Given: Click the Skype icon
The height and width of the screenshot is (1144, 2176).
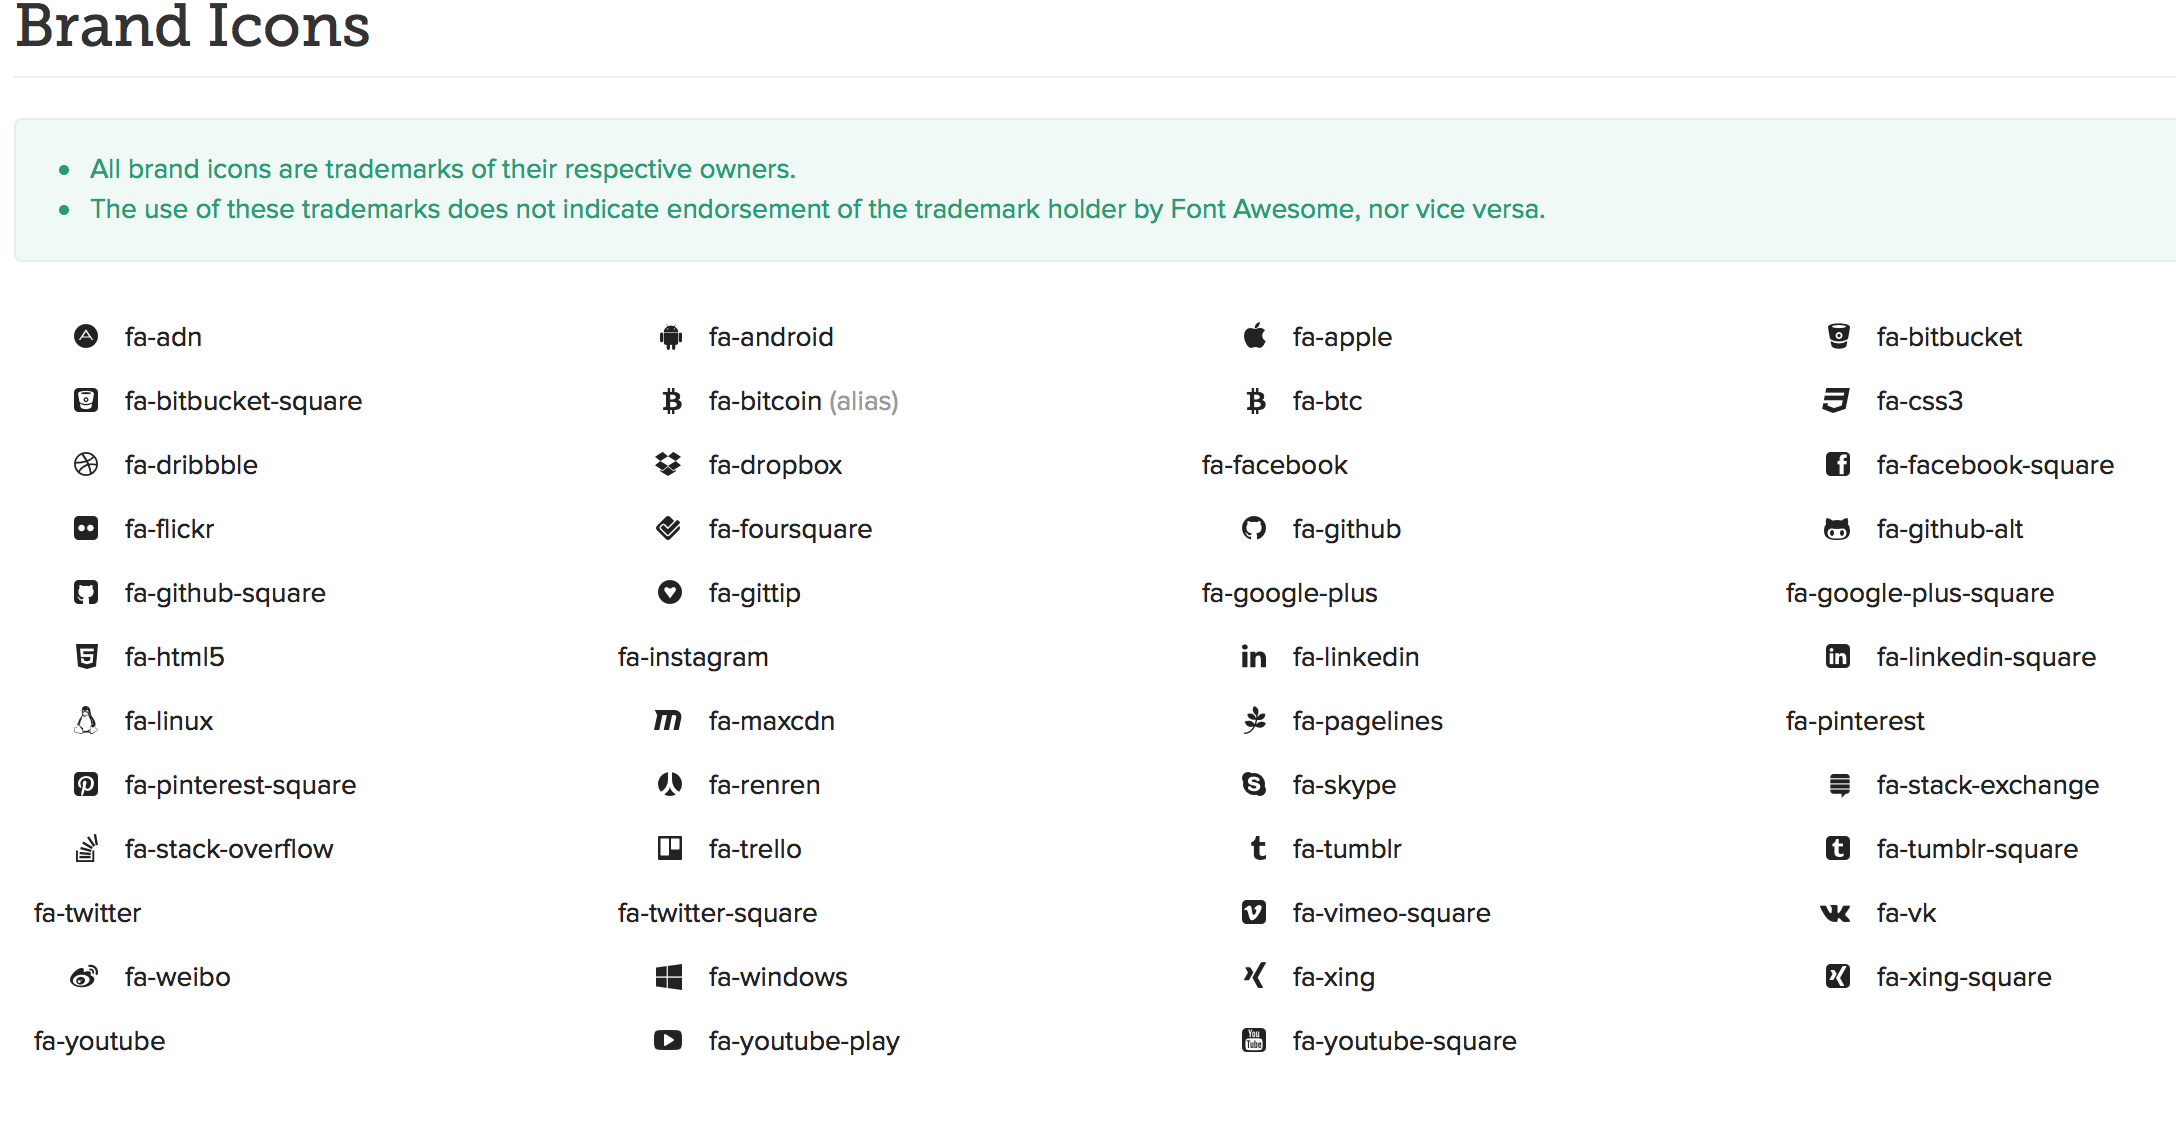Looking at the screenshot, I should click(x=1253, y=784).
